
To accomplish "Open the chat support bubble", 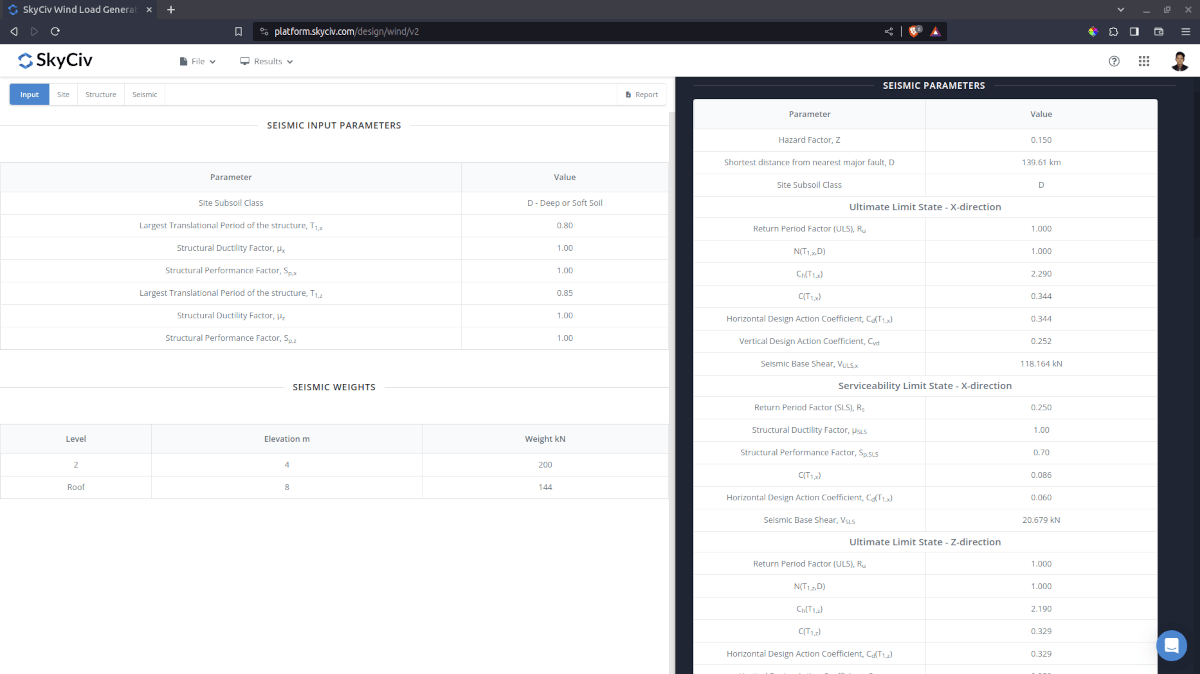I will (x=1171, y=646).
